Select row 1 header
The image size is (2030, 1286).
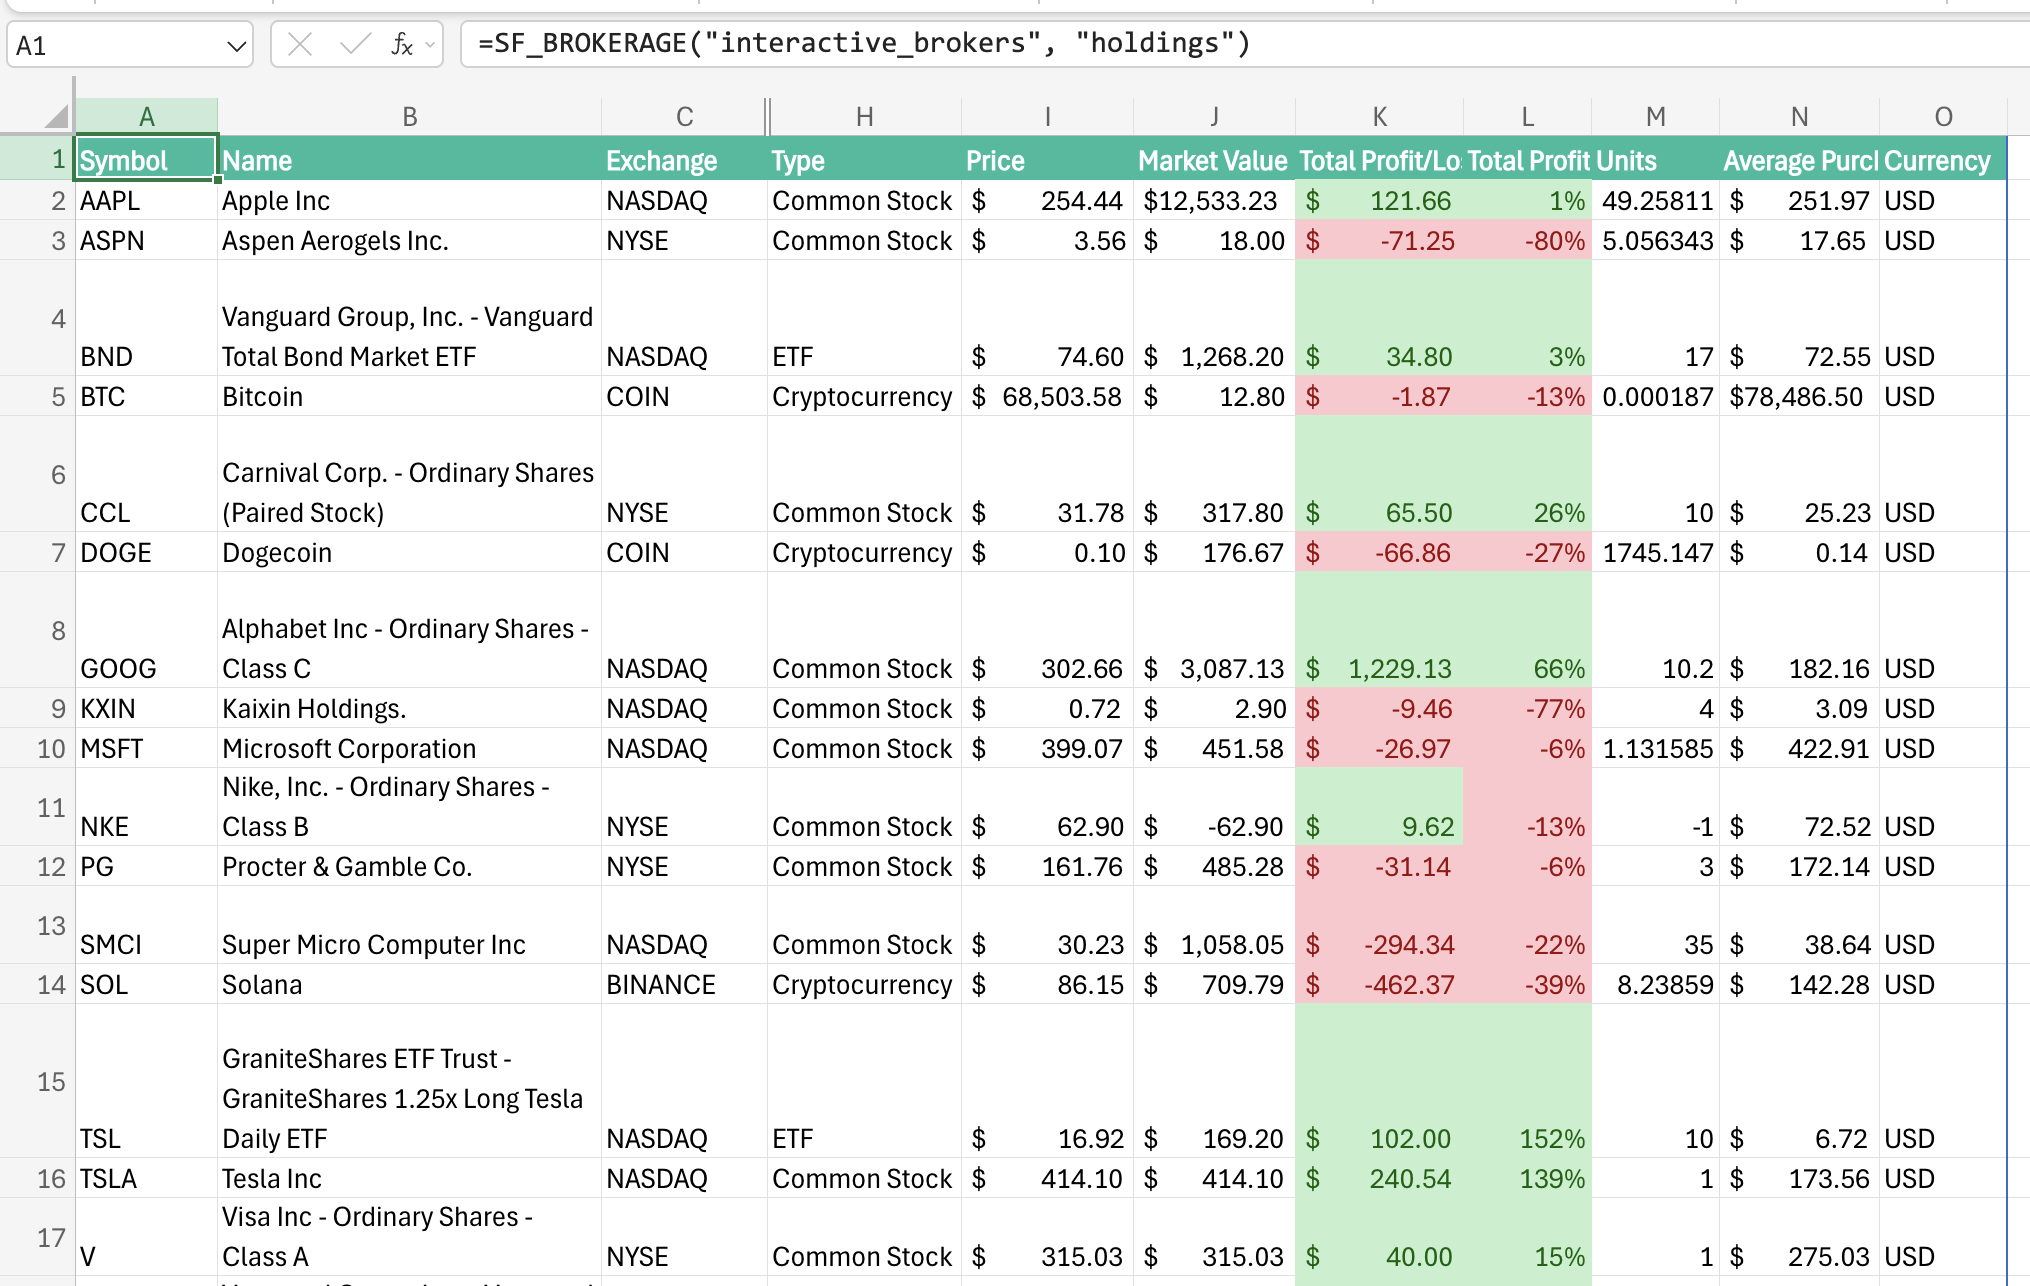pyautogui.click(x=37, y=159)
